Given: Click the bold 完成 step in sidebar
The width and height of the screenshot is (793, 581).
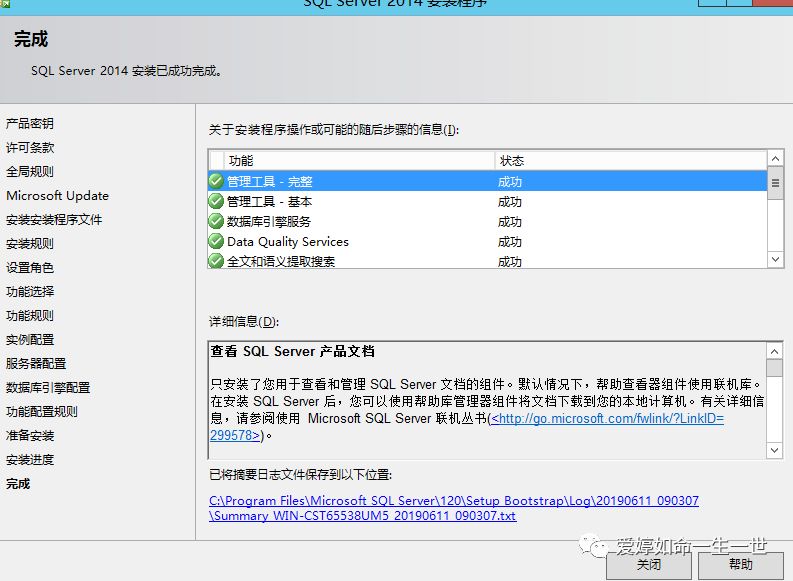Looking at the screenshot, I should [x=18, y=484].
